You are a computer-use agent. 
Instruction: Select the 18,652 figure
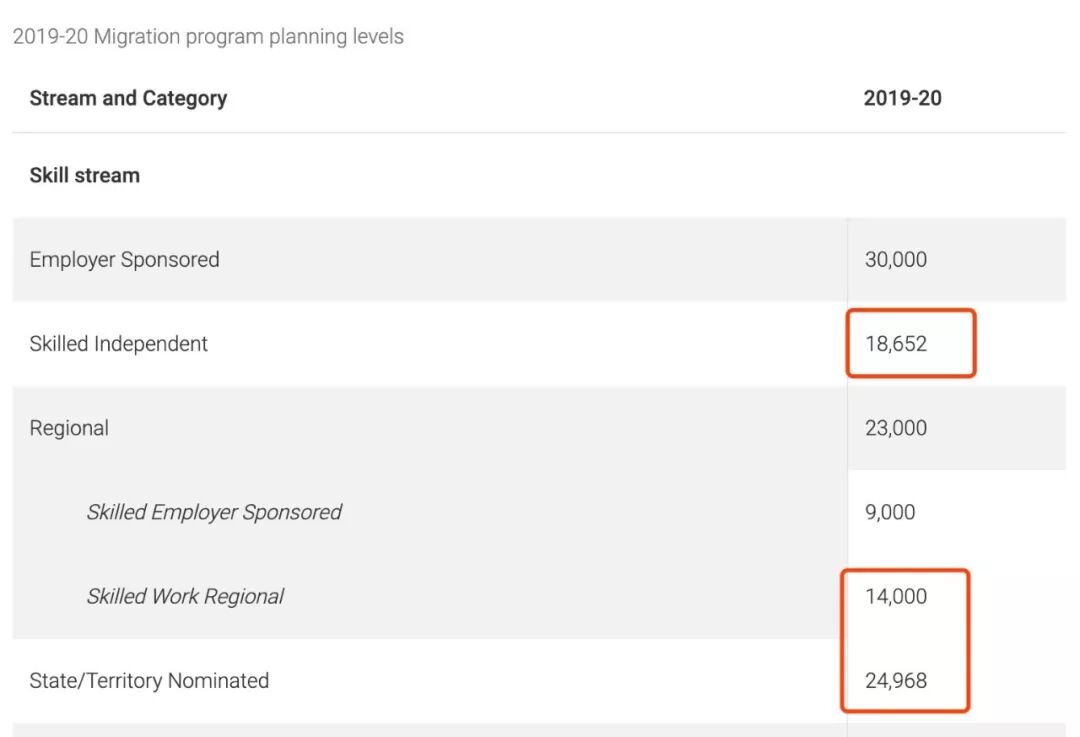pyautogui.click(x=895, y=343)
